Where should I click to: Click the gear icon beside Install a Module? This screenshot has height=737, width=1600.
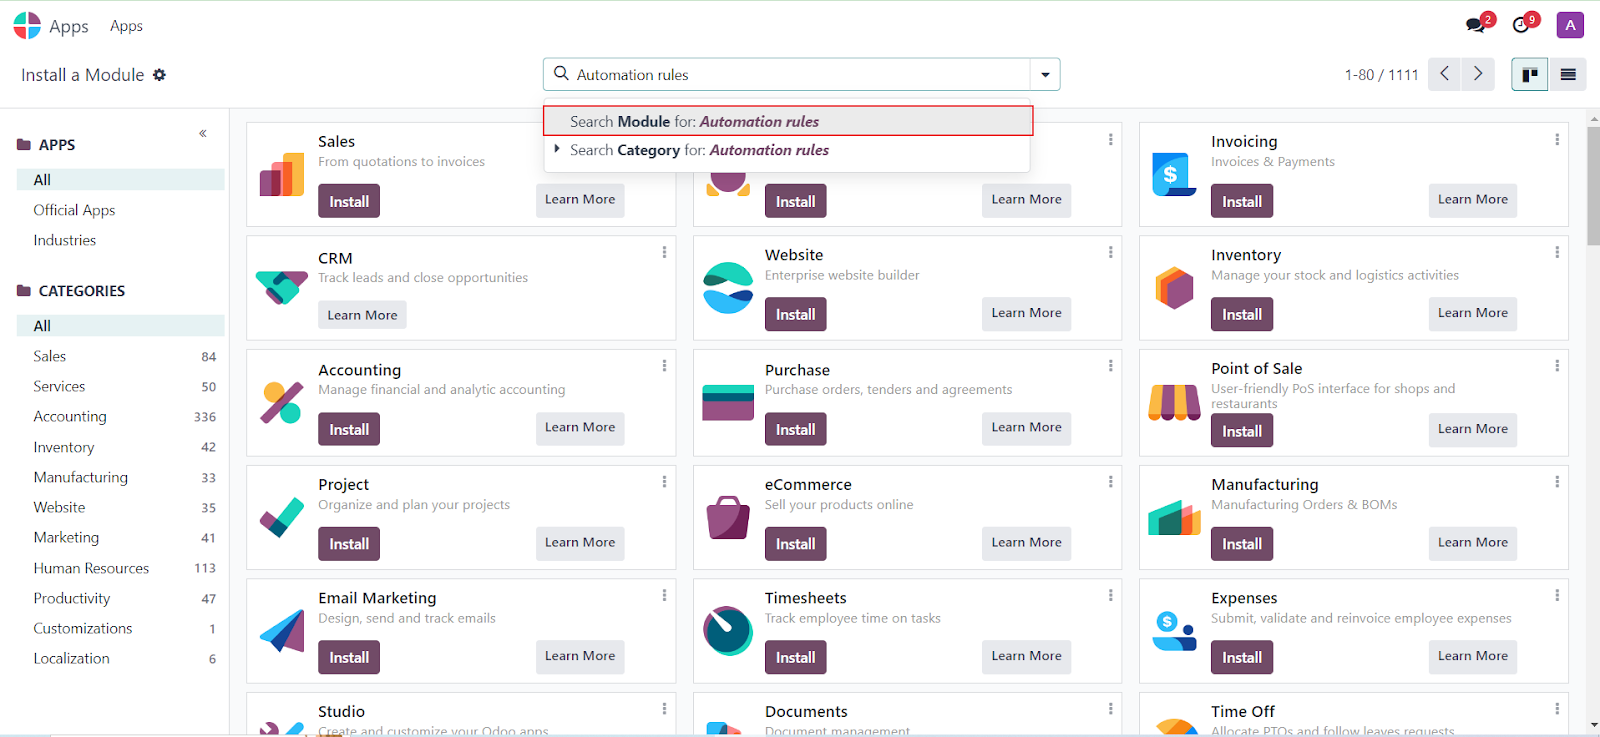tap(159, 75)
